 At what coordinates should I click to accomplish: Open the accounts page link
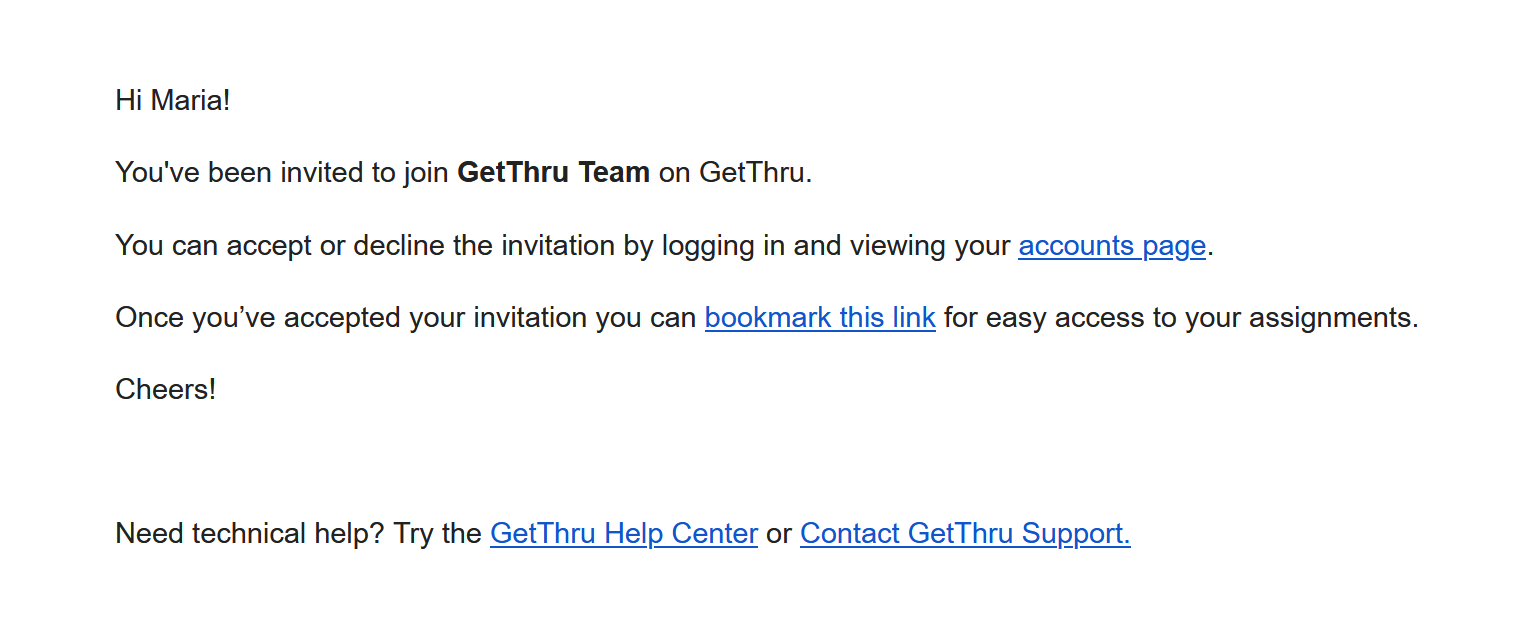click(1112, 246)
